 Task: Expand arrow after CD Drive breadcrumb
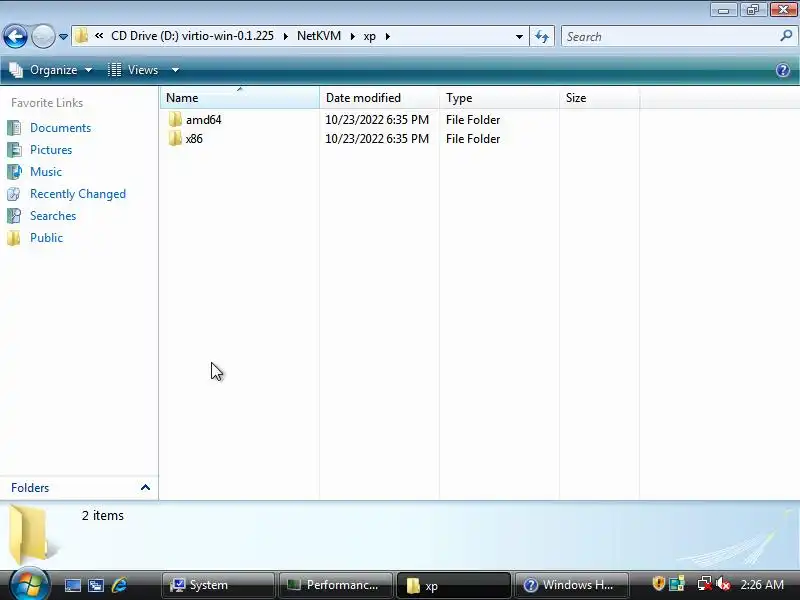(x=286, y=36)
